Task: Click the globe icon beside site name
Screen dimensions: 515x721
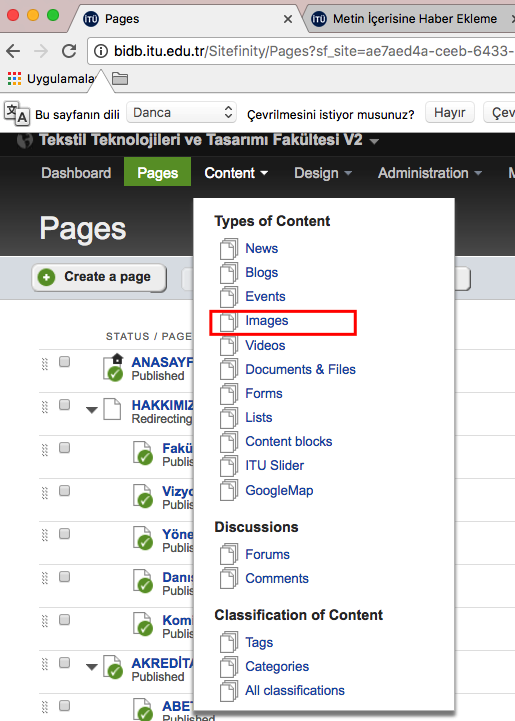Action: pyautogui.click(x=25, y=141)
